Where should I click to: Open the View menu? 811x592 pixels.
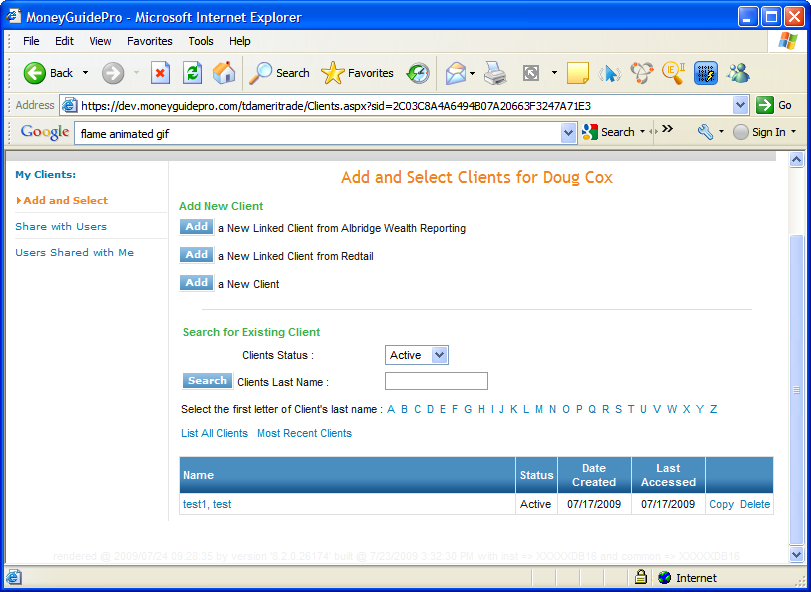(100, 41)
